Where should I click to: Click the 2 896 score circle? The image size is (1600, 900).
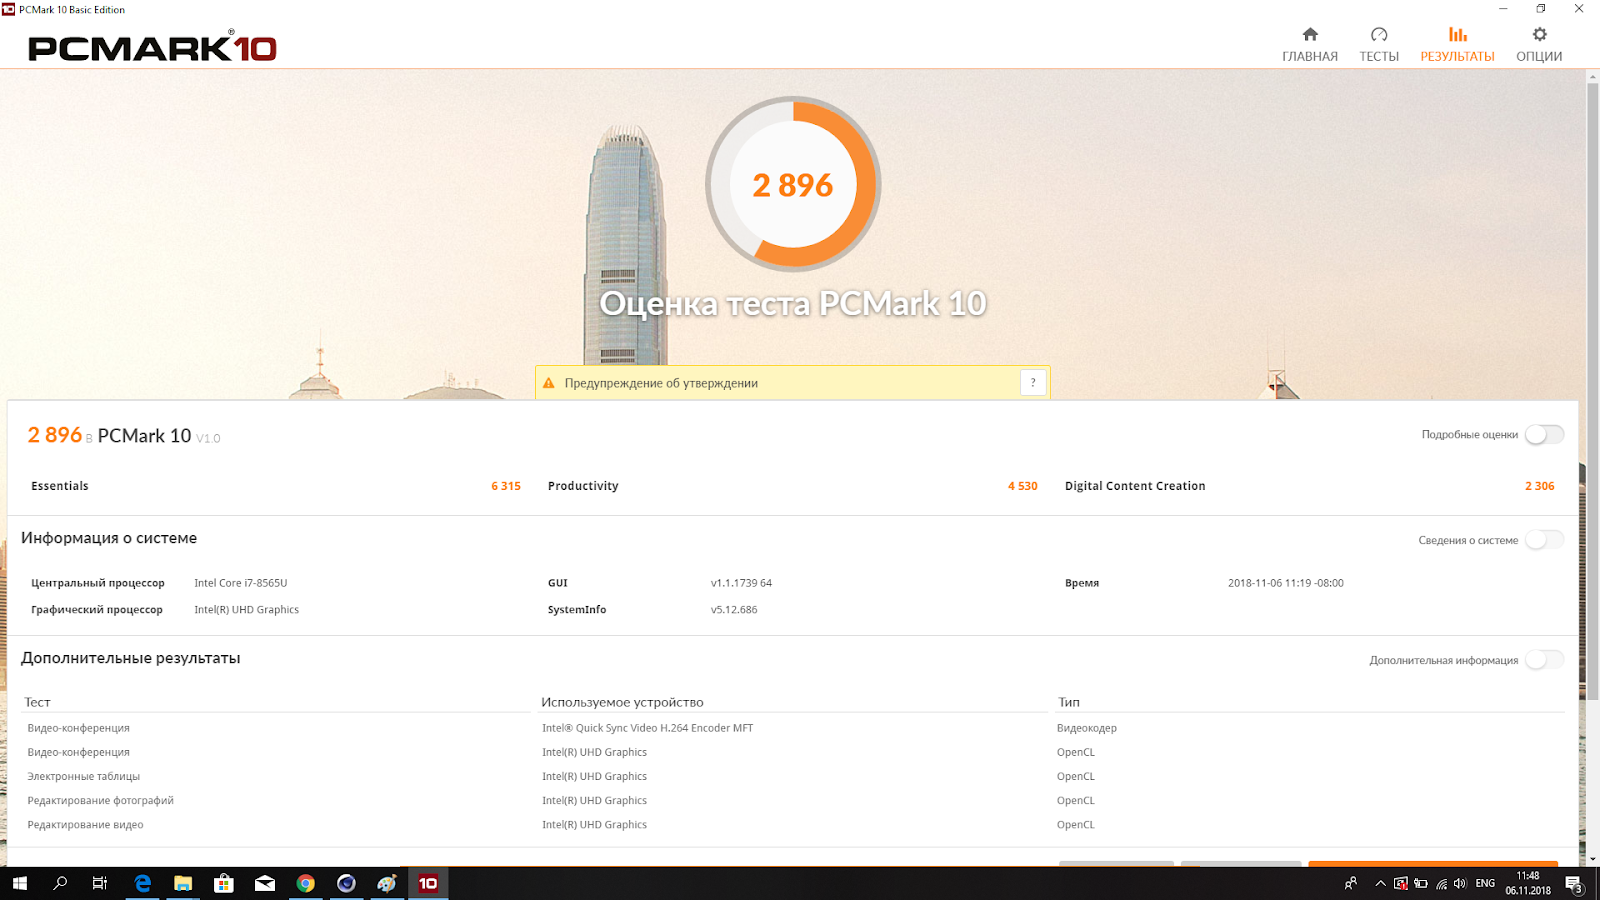793,184
